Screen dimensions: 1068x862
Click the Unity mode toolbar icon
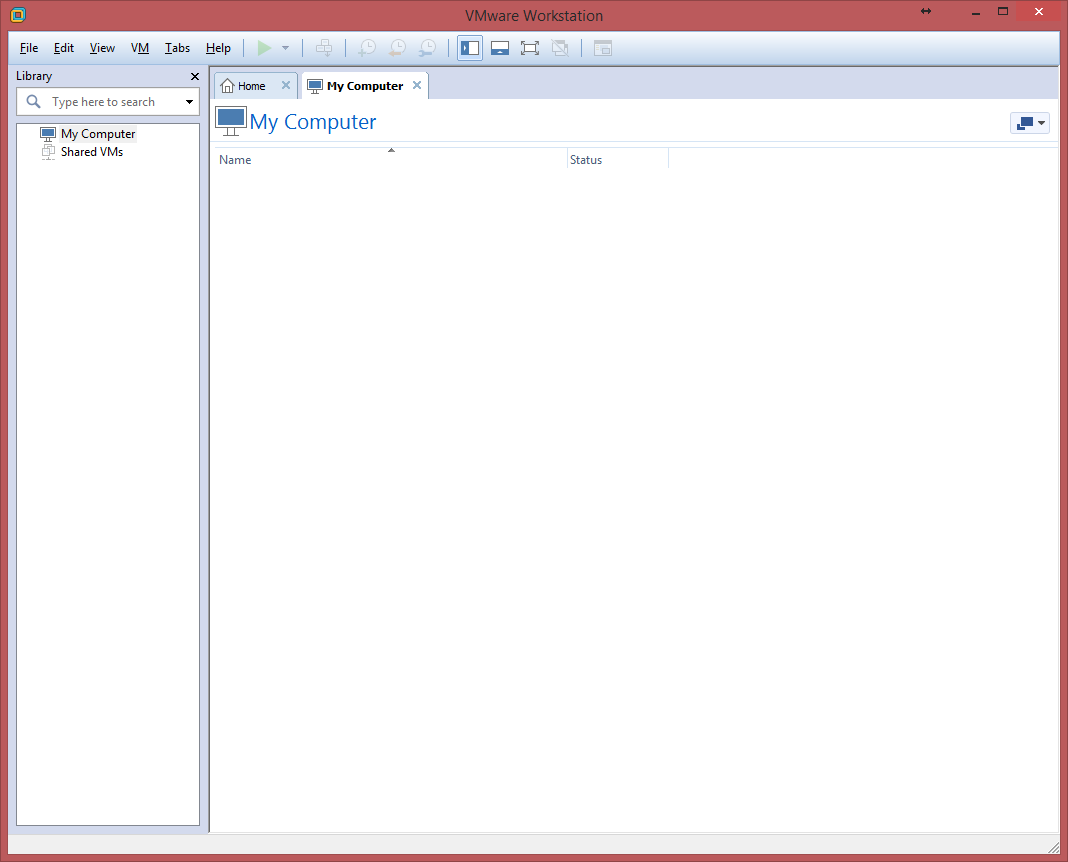pyautogui.click(x=560, y=48)
